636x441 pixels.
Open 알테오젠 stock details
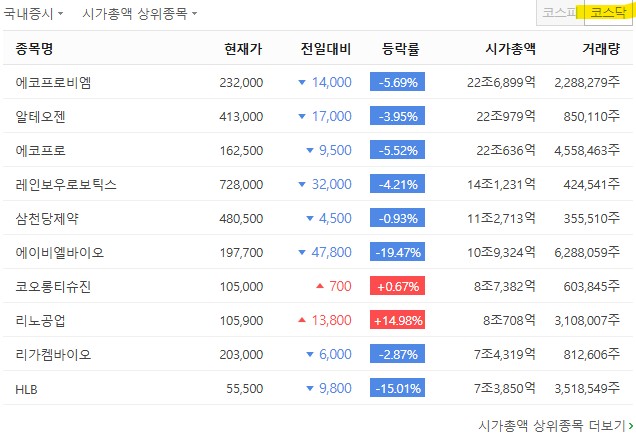[40, 117]
